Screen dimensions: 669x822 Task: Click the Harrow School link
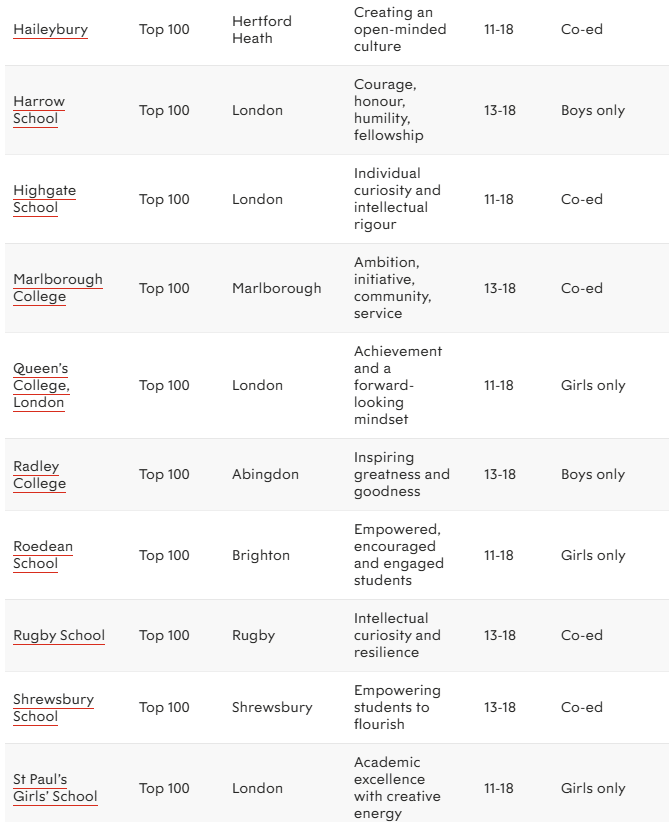[x=39, y=110]
